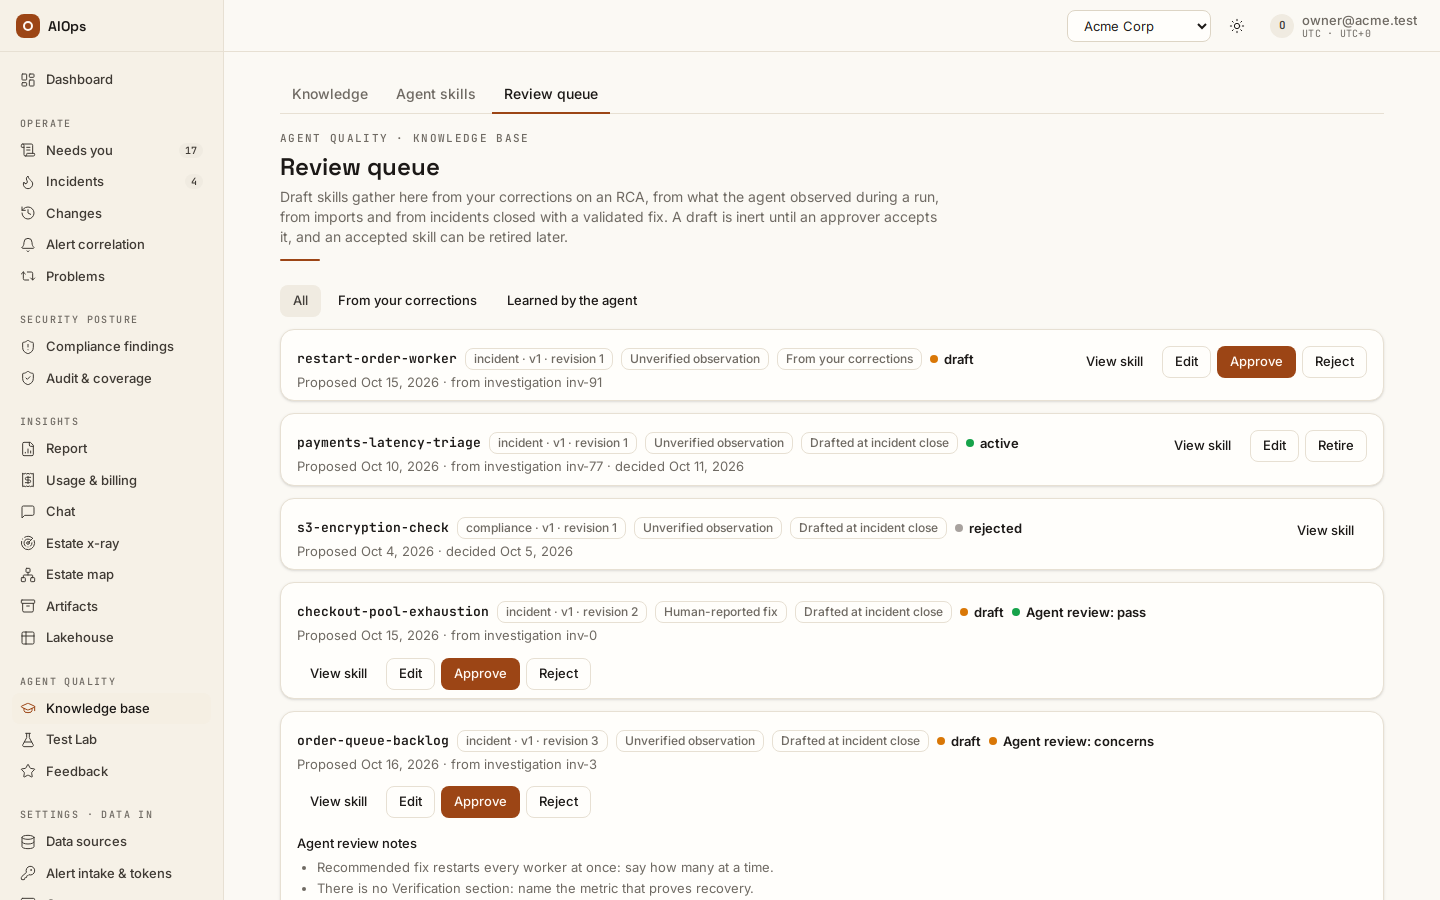
Task: Edit the order-queue-backlog skill
Action: pos(410,802)
